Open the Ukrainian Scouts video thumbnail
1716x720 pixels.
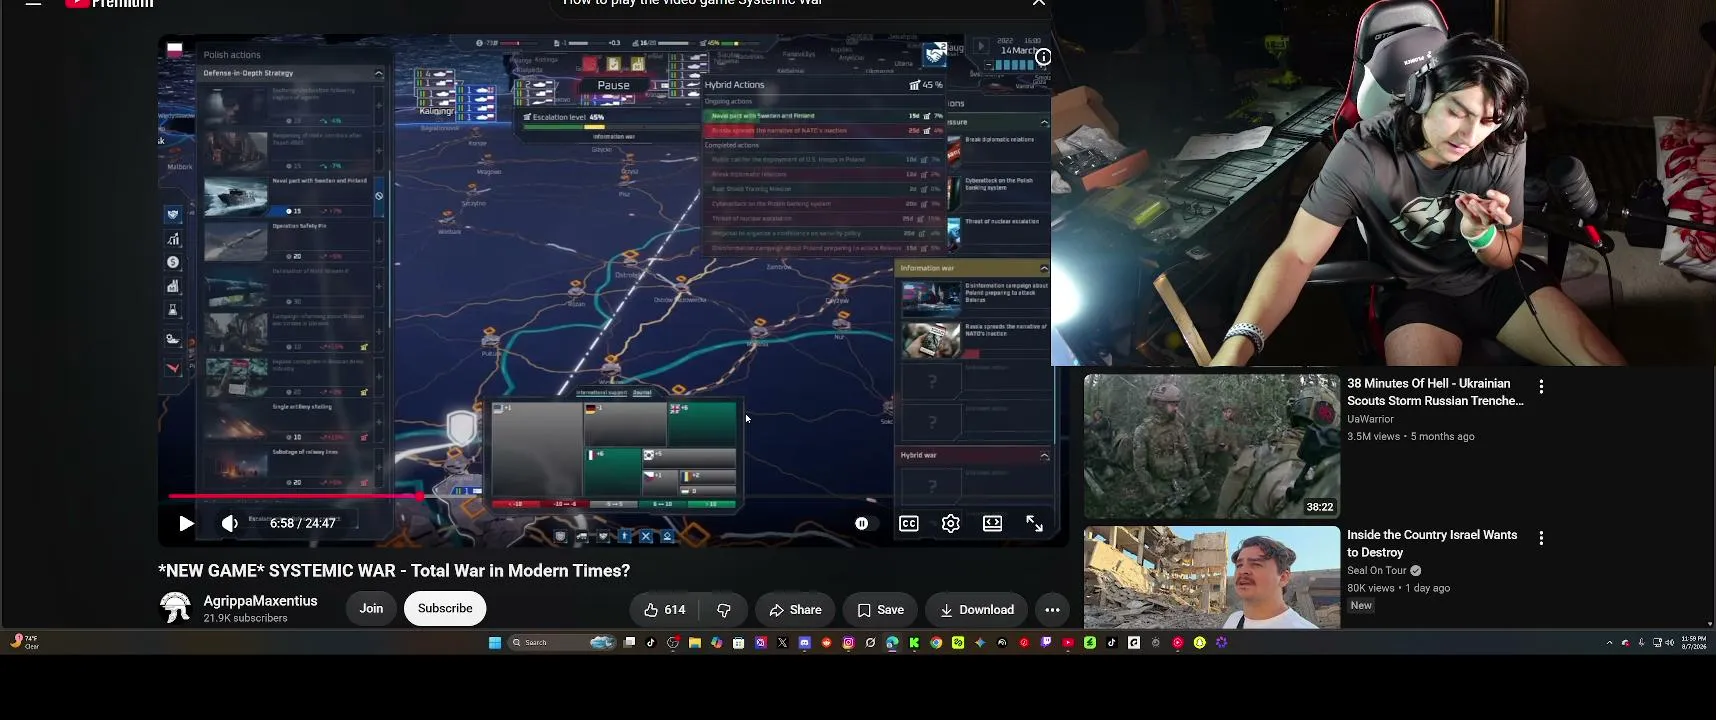[1212, 446]
